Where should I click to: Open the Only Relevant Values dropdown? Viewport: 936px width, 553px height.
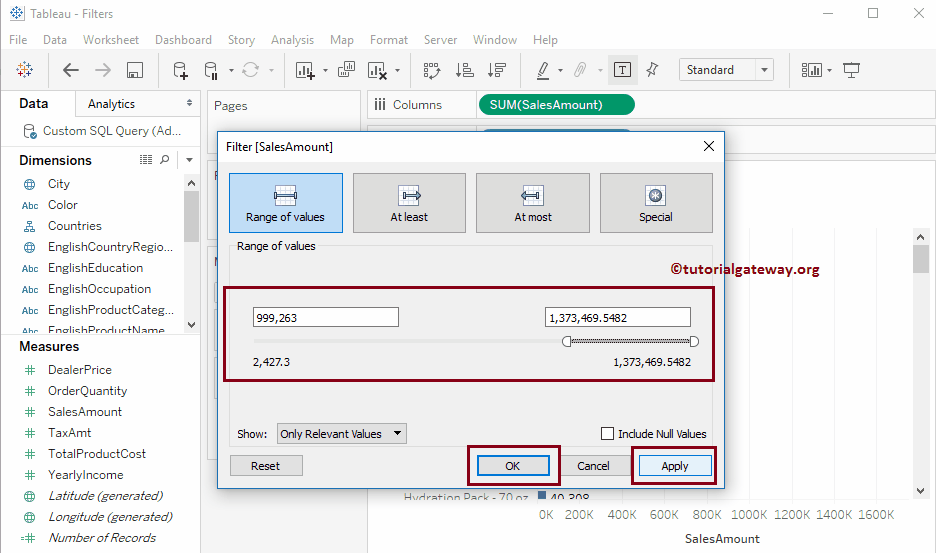pyautogui.click(x=341, y=434)
